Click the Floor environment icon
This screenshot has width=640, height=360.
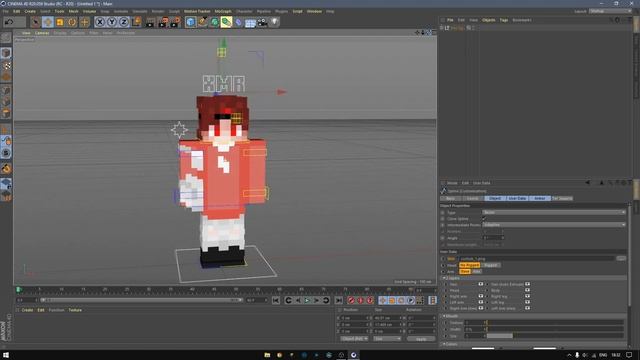click(250, 22)
